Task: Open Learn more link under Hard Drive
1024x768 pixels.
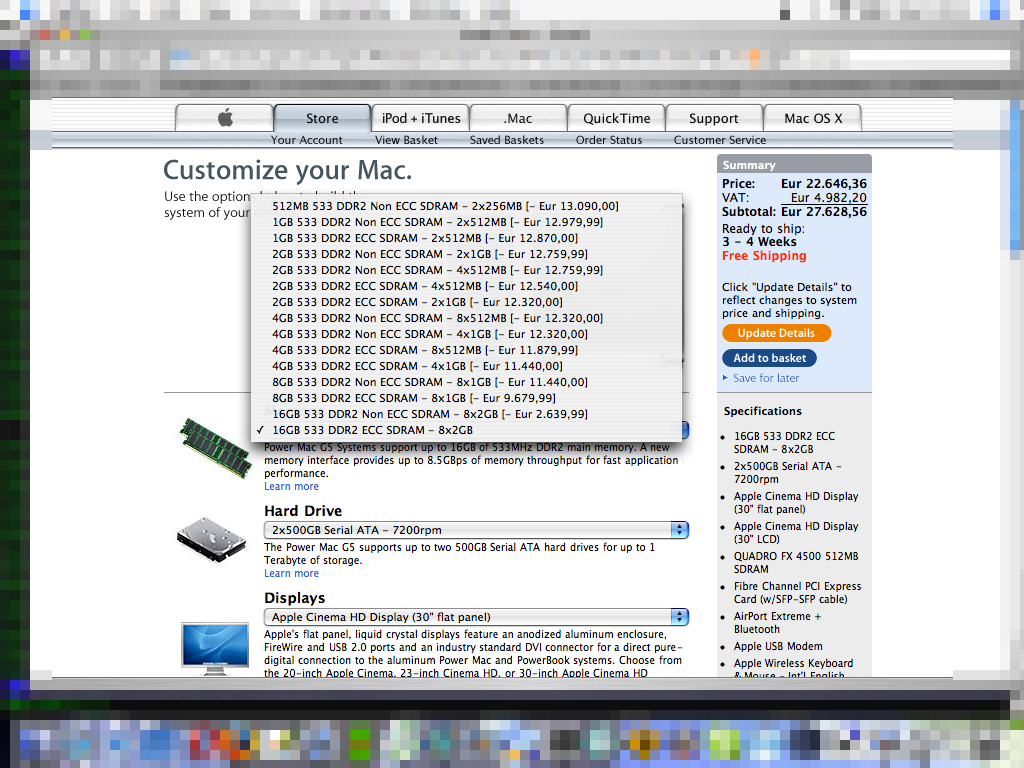Action: [x=291, y=574]
